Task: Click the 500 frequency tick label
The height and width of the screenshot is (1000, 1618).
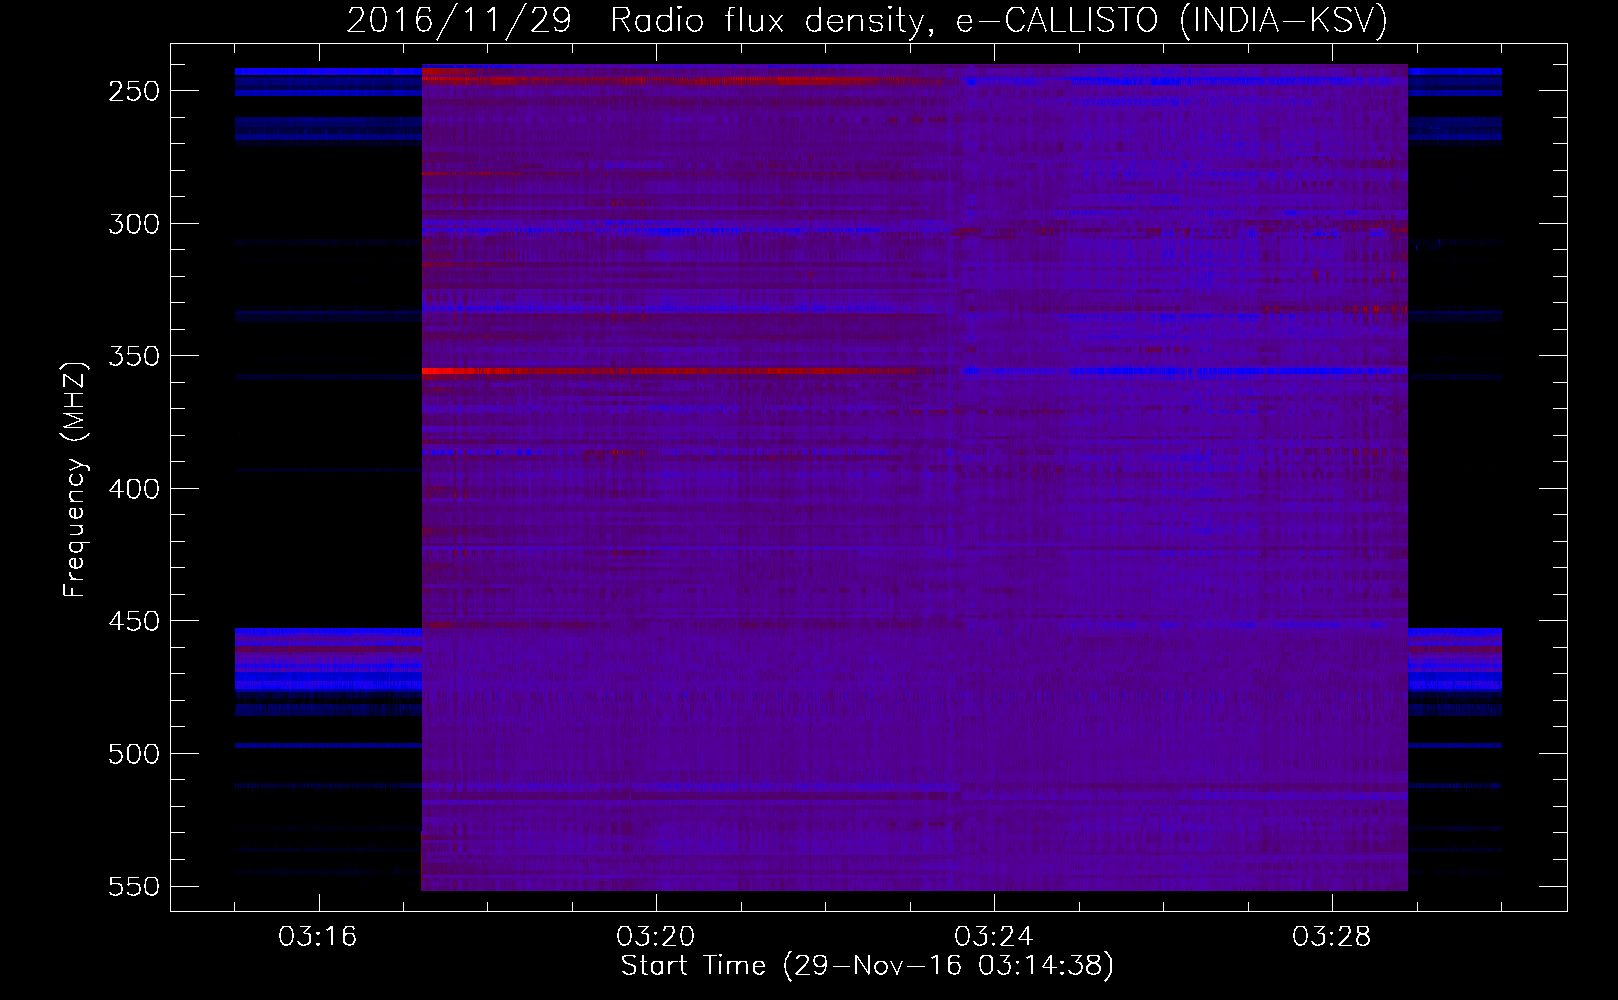Action: coord(134,754)
